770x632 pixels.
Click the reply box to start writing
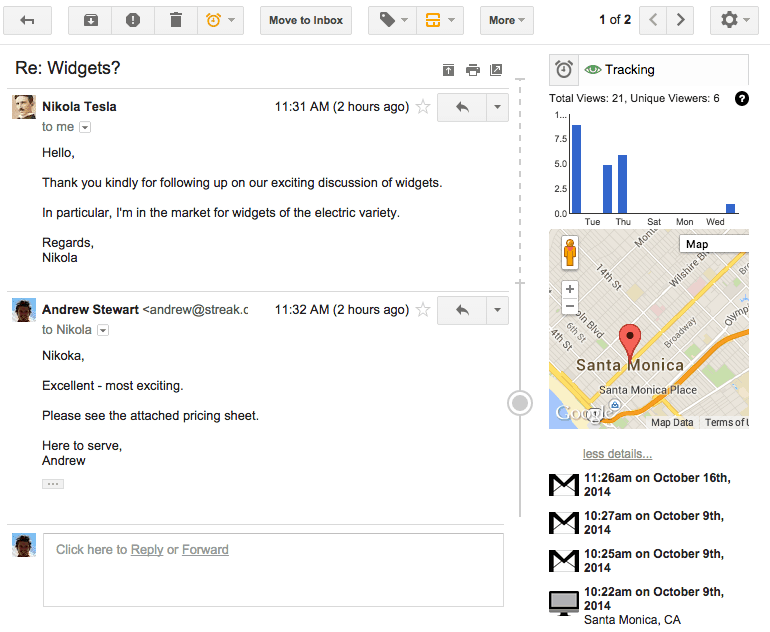(x=272, y=570)
